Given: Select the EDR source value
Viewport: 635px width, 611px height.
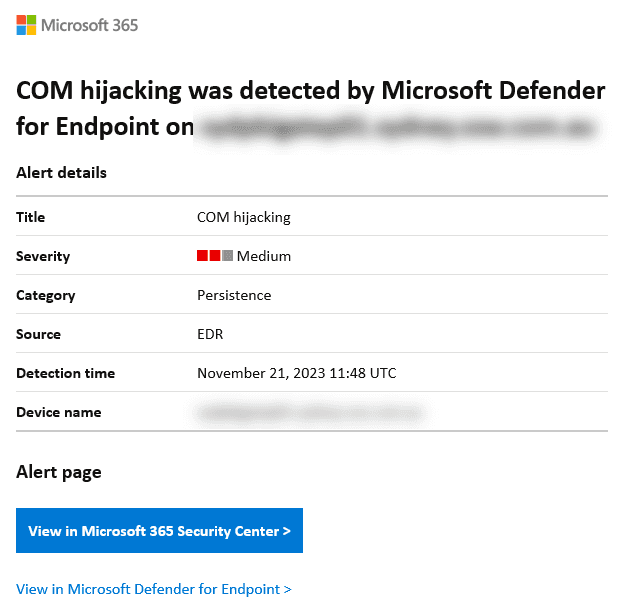Looking at the screenshot, I should [210, 334].
